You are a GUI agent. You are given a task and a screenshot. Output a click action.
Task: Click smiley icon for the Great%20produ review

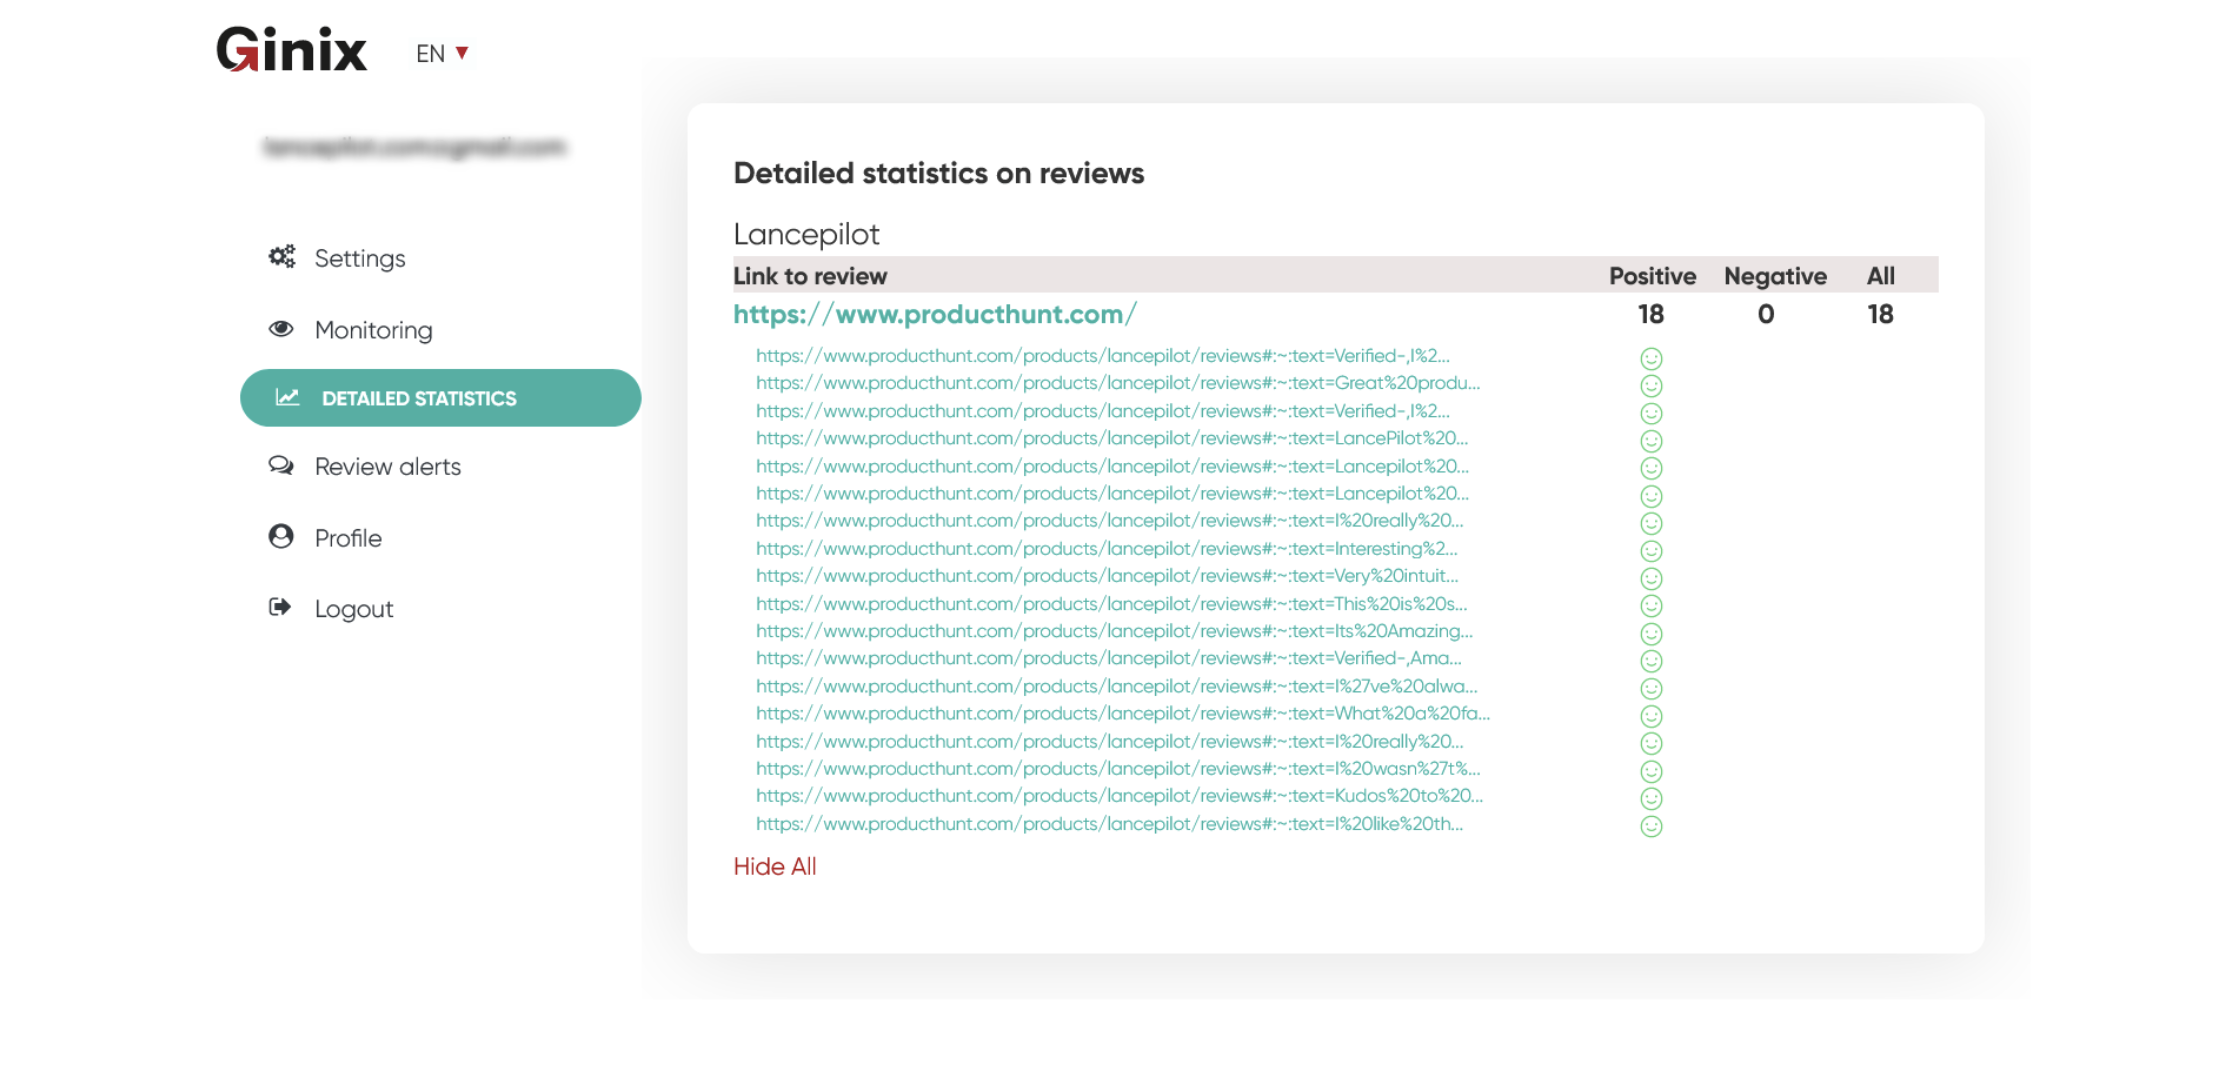tap(1651, 385)
